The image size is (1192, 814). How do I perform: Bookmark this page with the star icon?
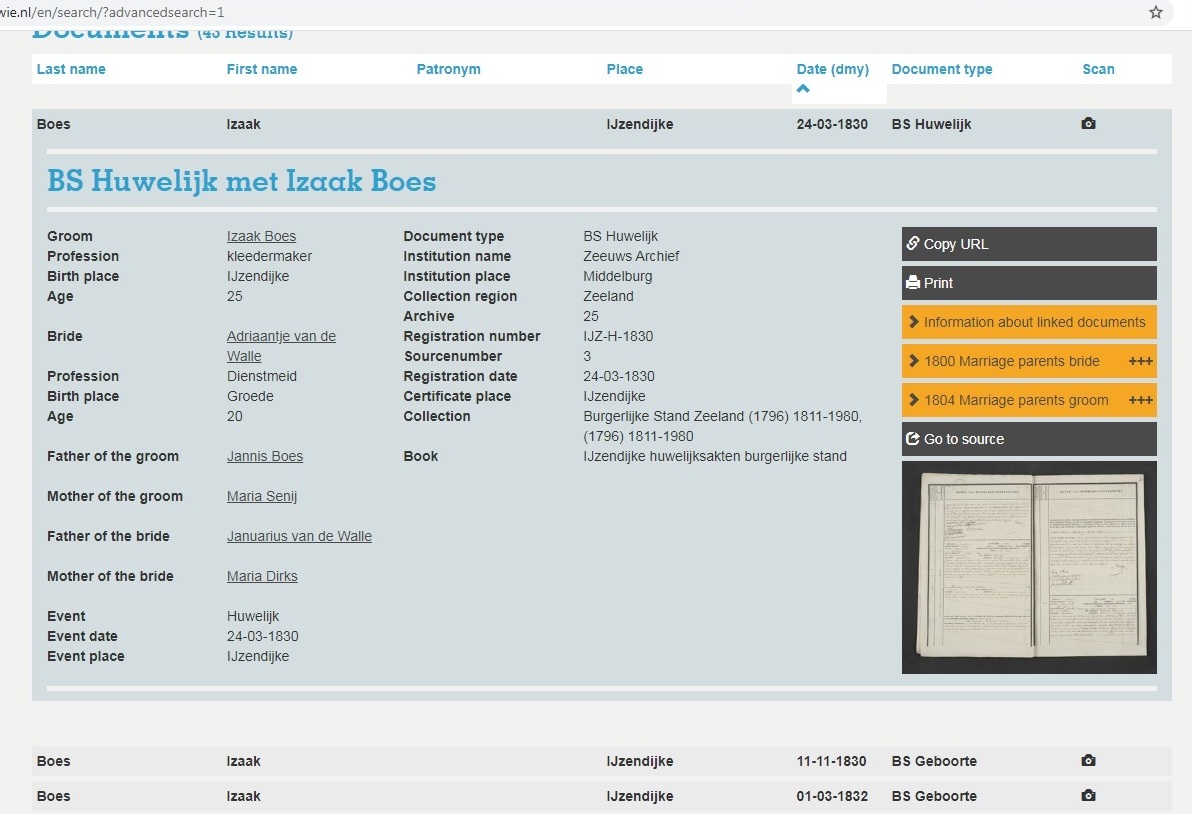click(x=1156, y=12)
